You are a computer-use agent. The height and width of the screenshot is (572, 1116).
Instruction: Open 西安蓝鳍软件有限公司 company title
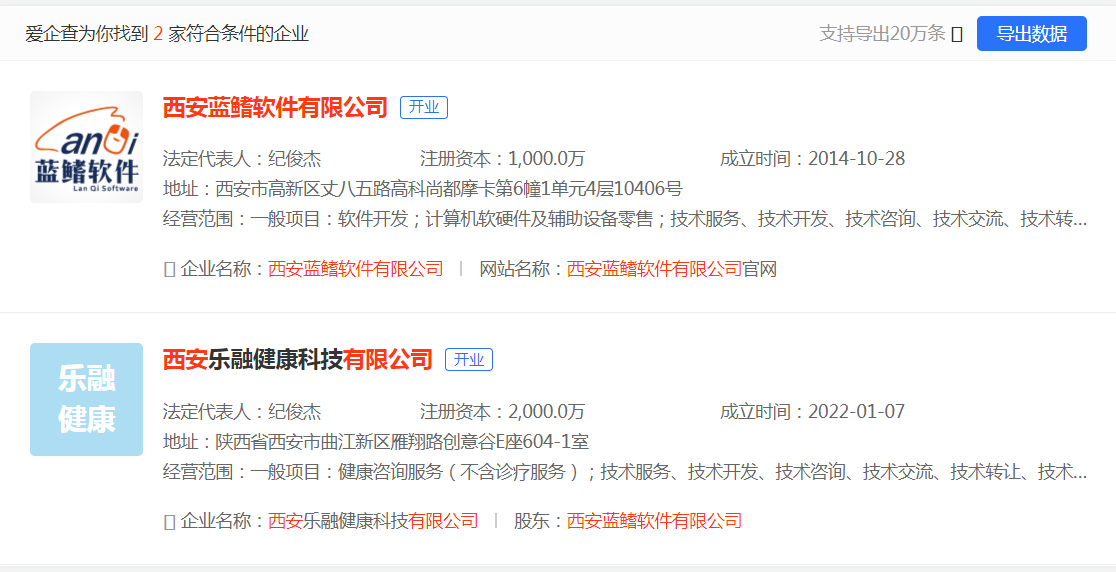point(275,107)
